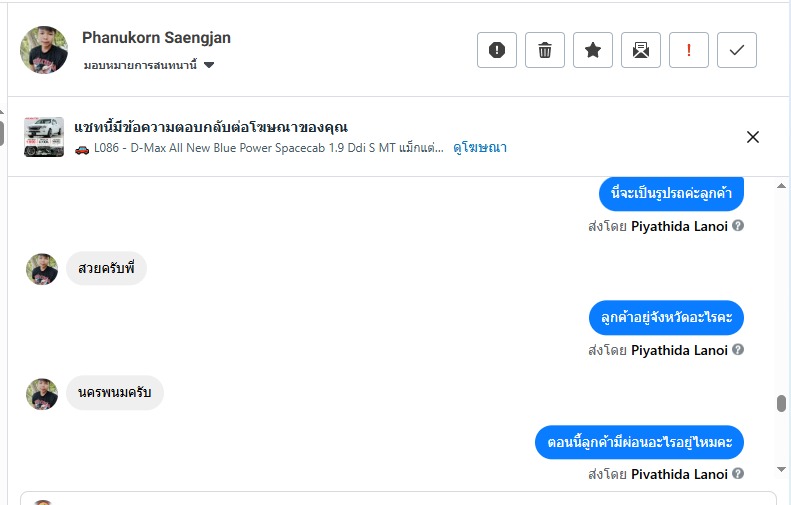Click the scrollbar down arrow
This screenshot has width=791, height=505.
[x=781, y=469]
